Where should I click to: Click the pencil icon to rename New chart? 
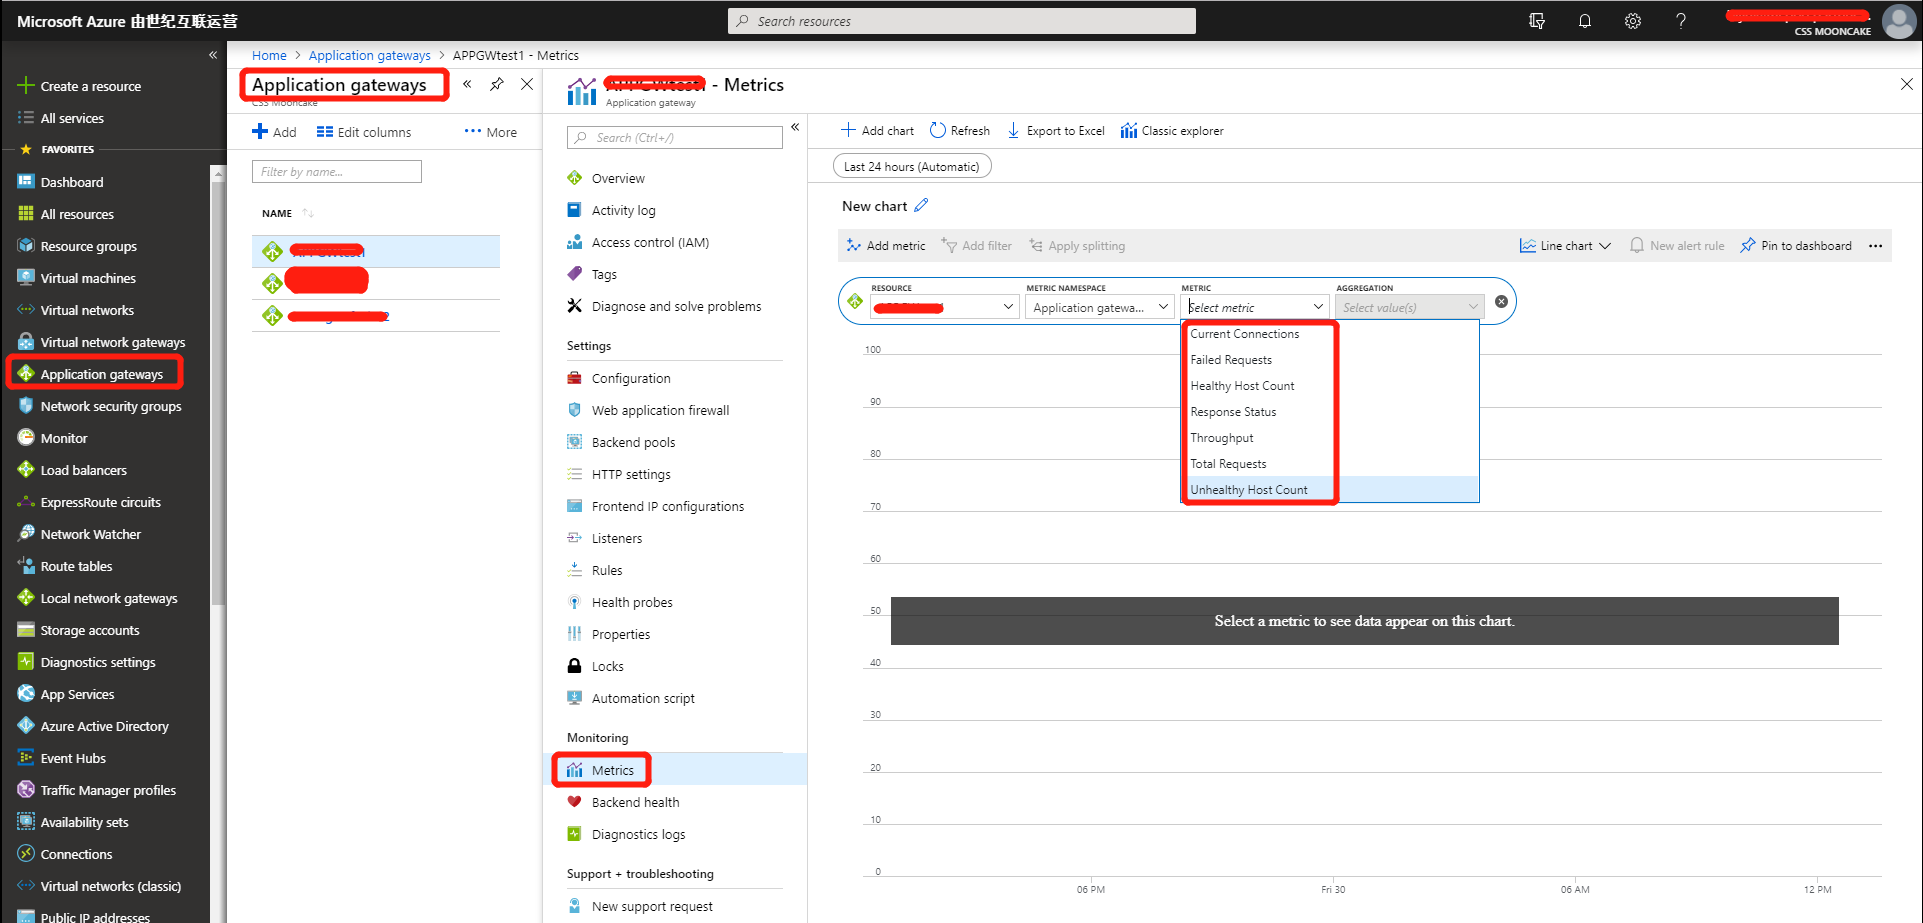coord(921,206)
